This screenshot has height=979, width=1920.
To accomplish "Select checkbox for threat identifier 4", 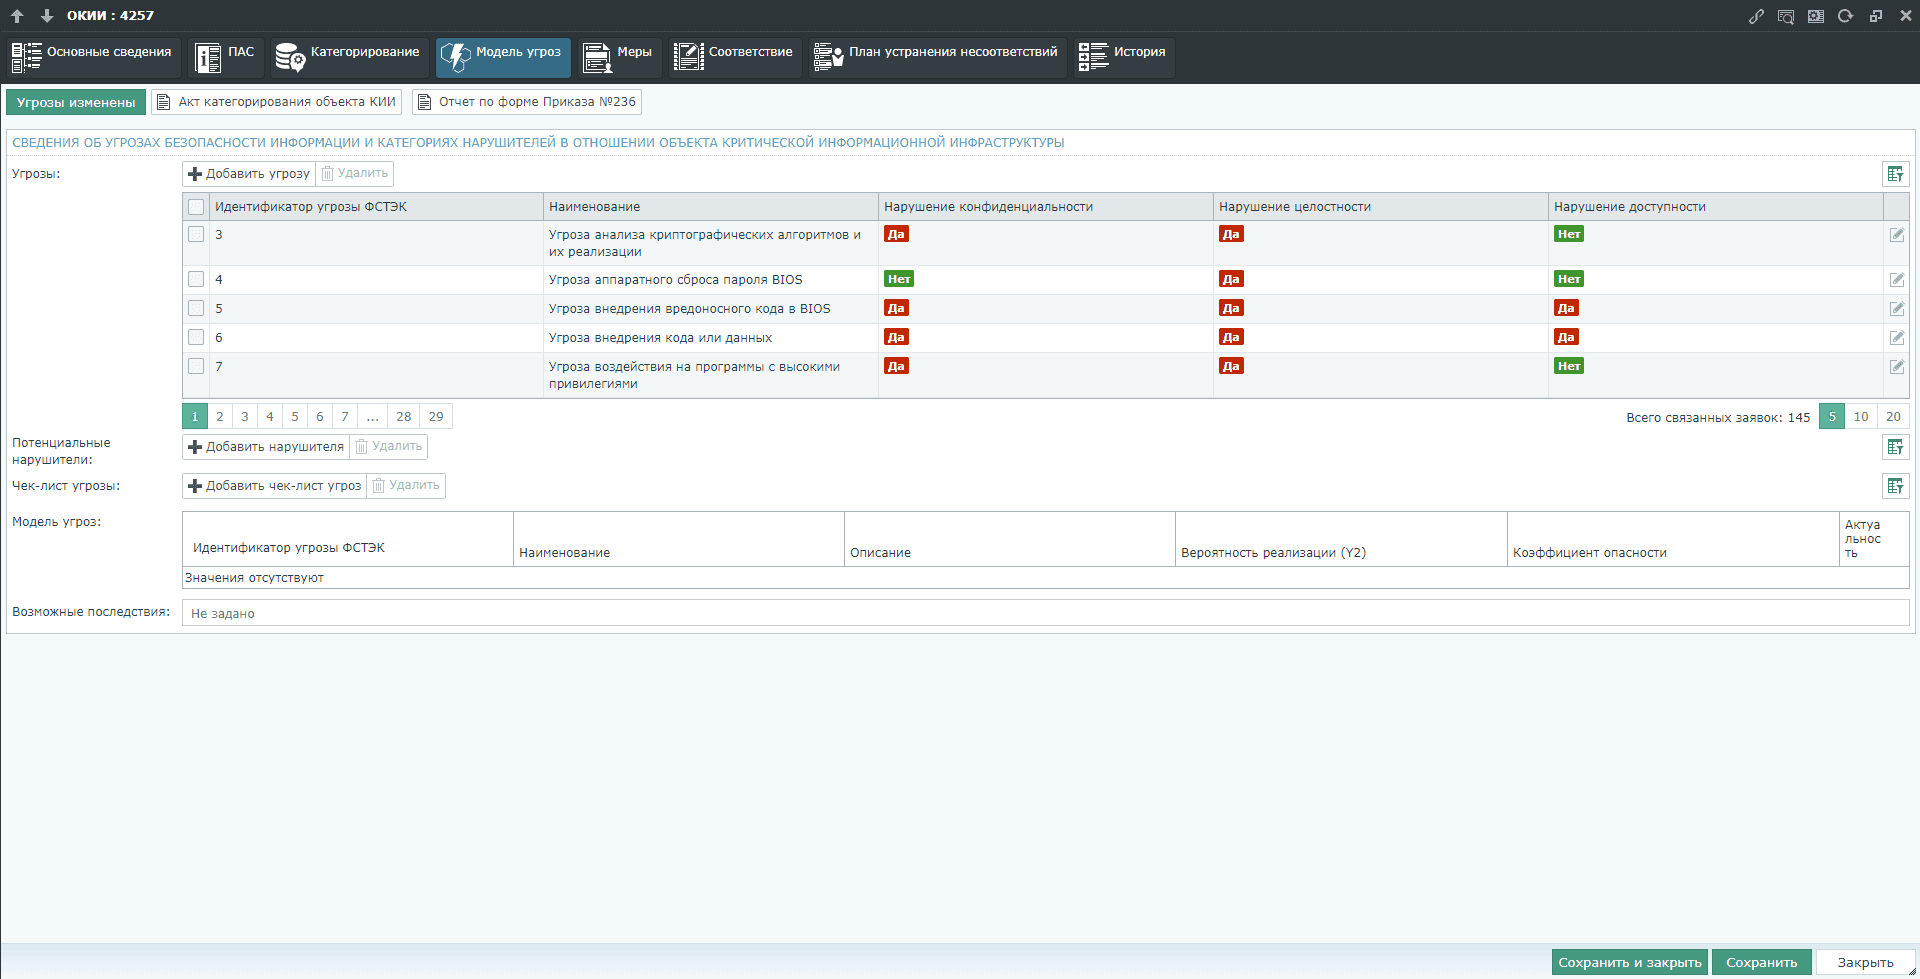I will click(x=196, y=280).
